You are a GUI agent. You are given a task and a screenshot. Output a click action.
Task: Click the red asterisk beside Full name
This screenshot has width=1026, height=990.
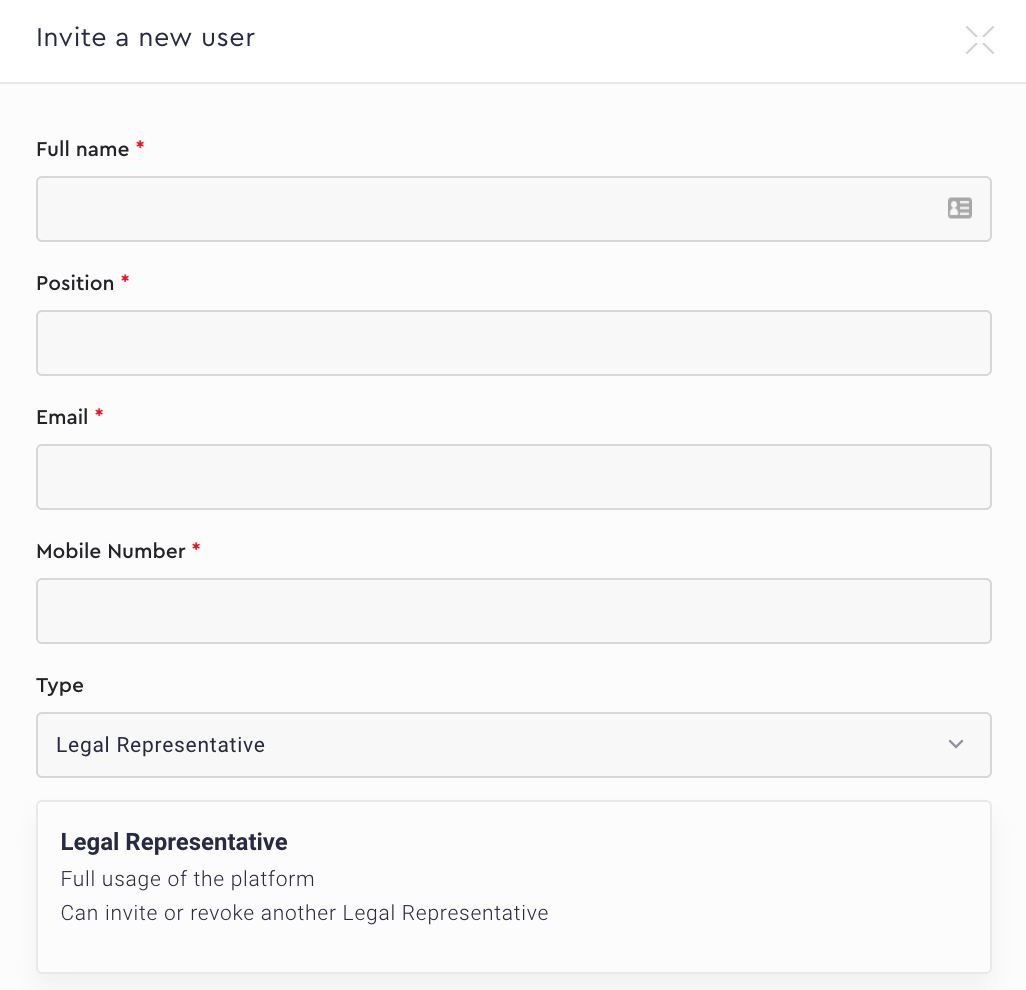[140, 147]
